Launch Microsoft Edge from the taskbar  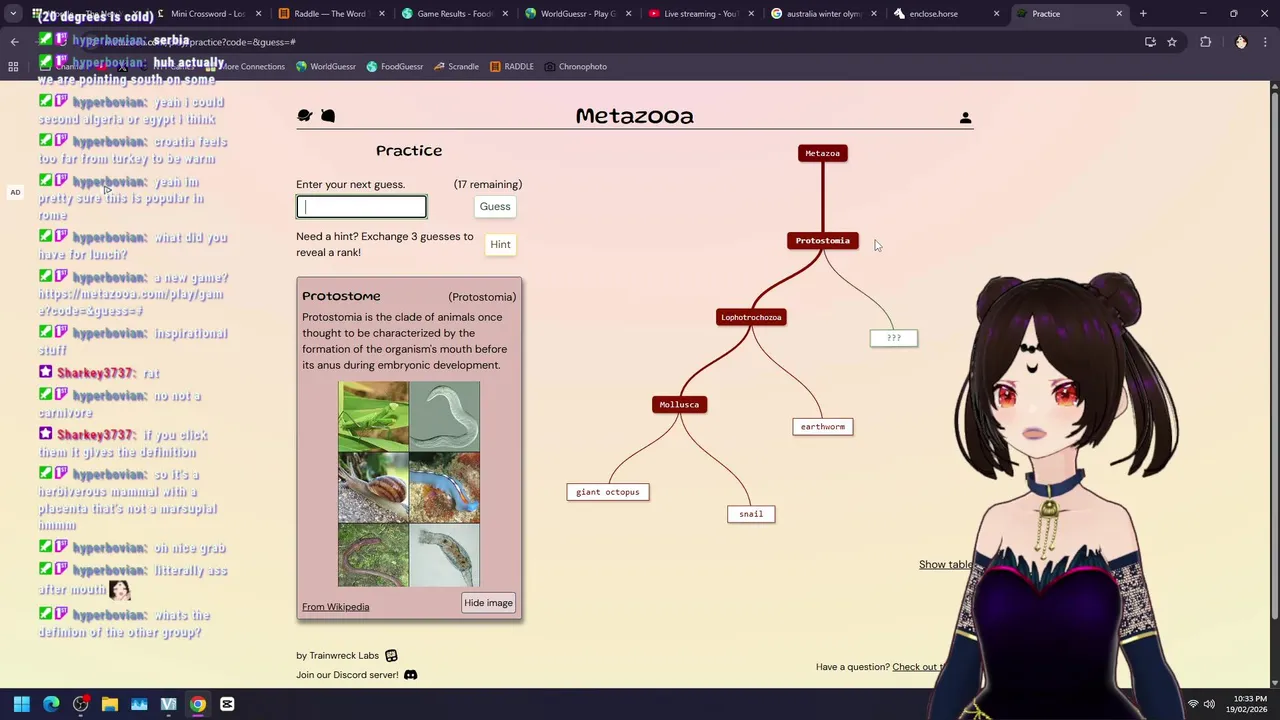pyautogui.click(x=51, y=704)
